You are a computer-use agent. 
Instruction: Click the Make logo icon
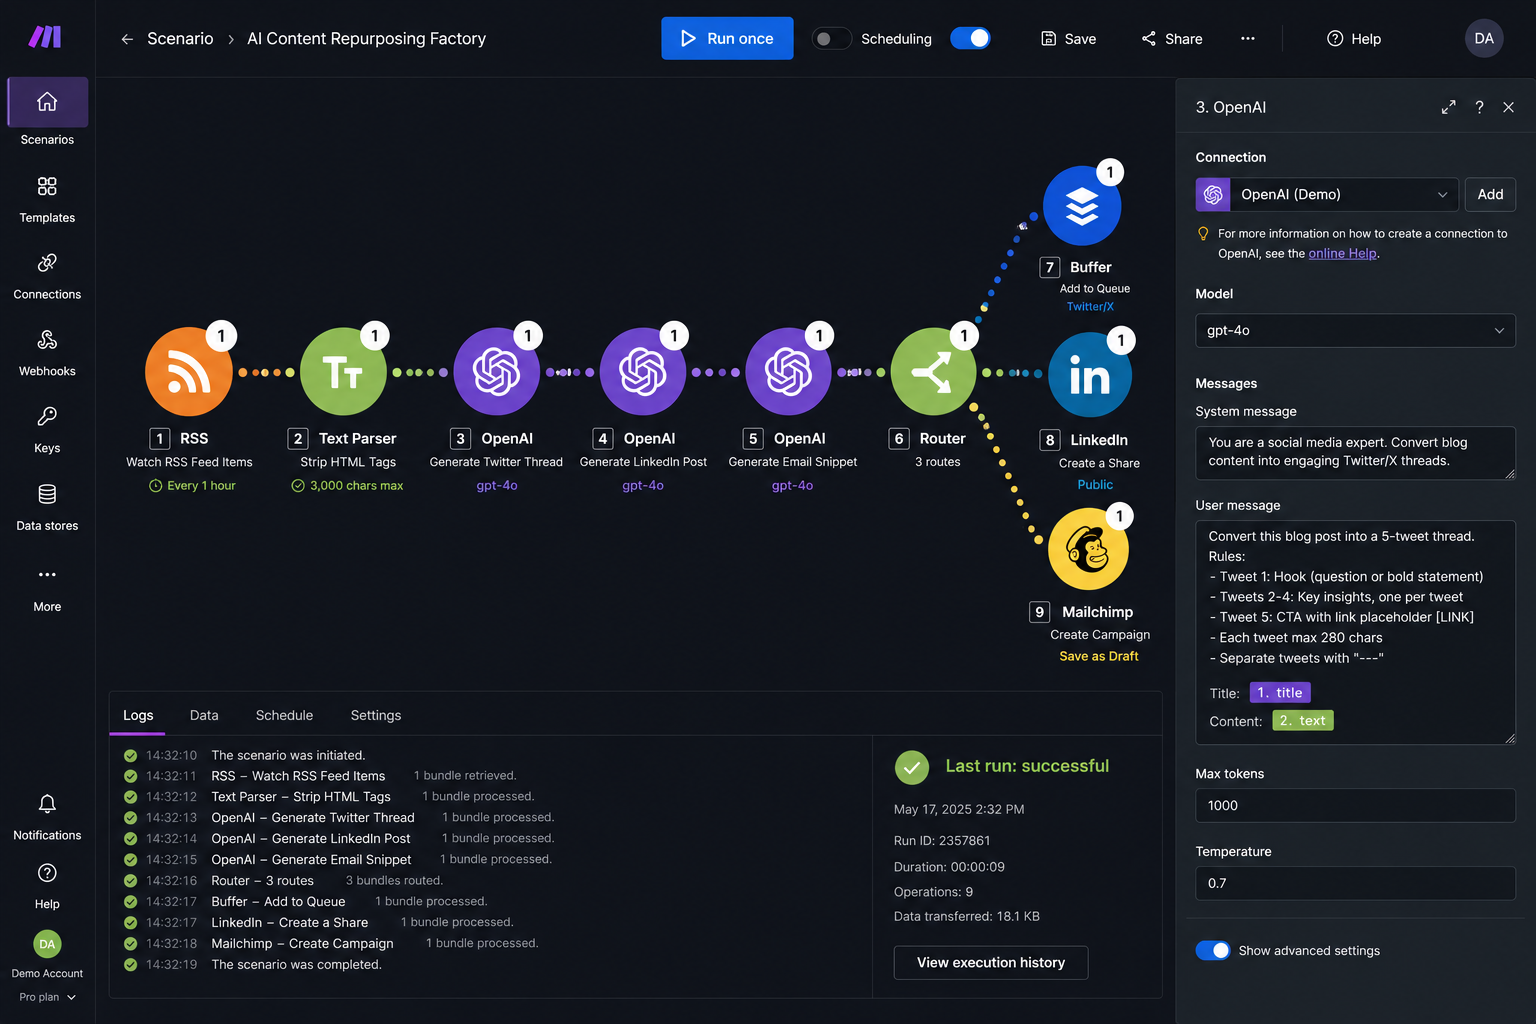click(45, 37)
